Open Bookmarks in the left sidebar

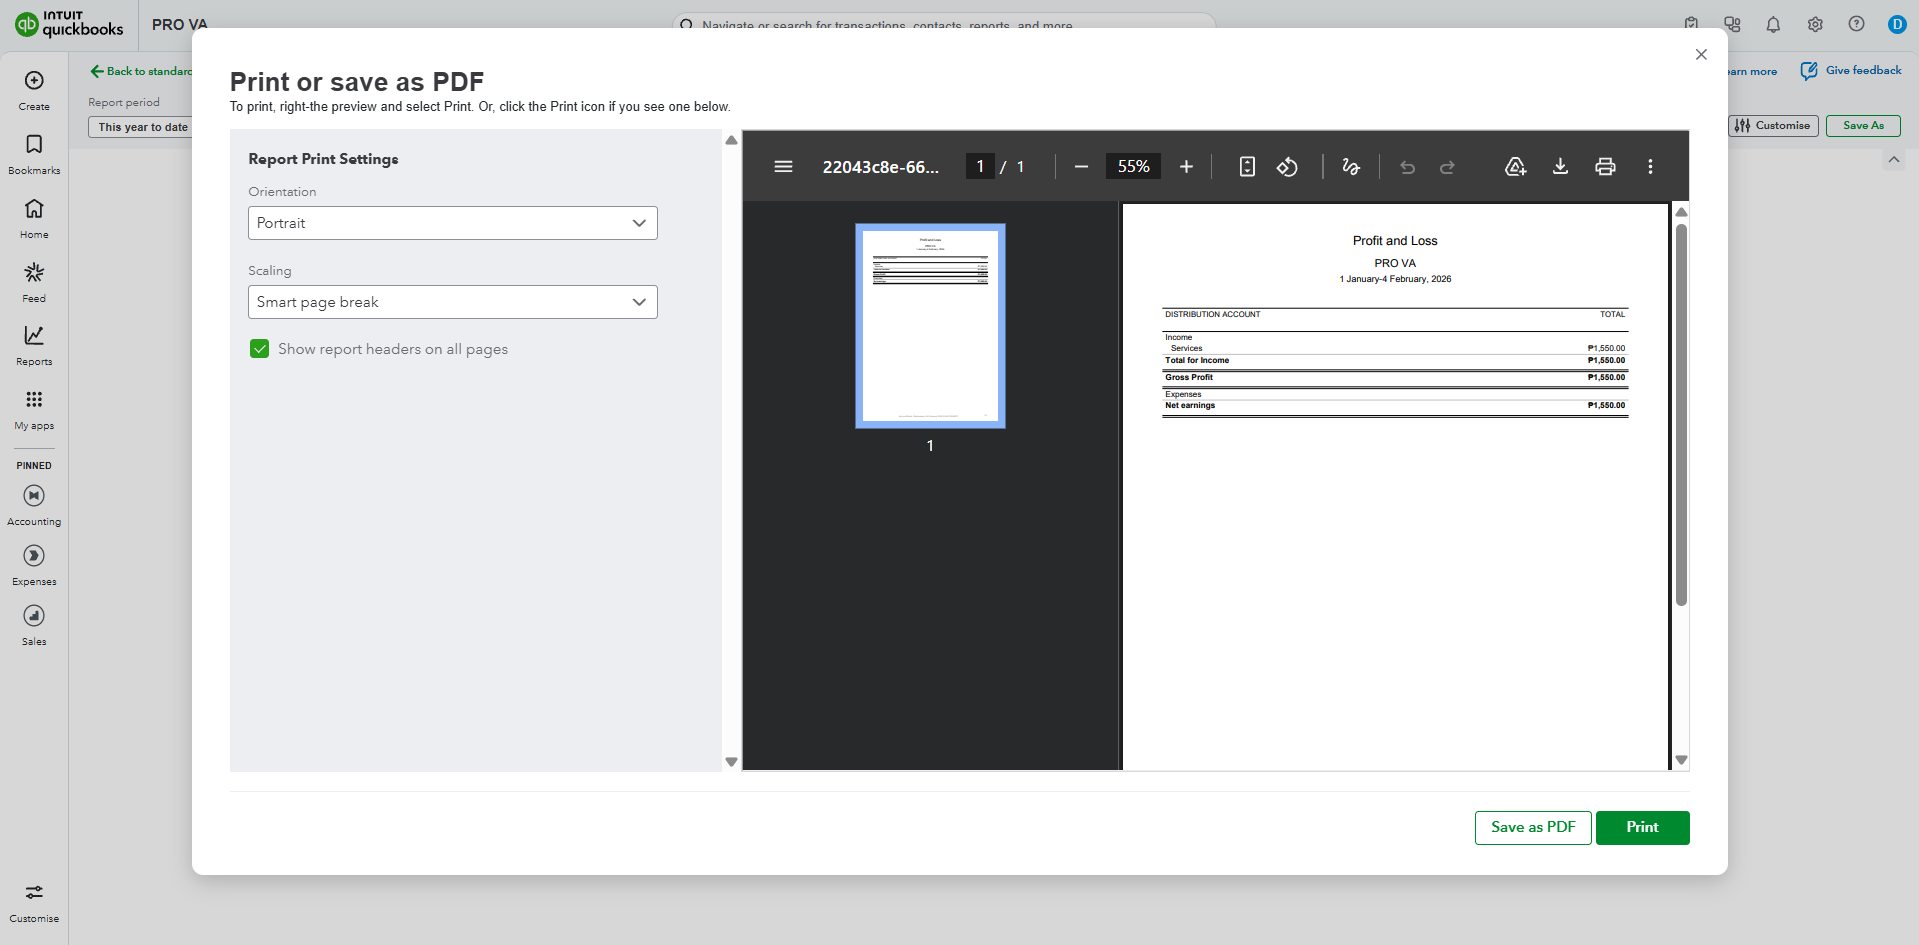(34, 154)
